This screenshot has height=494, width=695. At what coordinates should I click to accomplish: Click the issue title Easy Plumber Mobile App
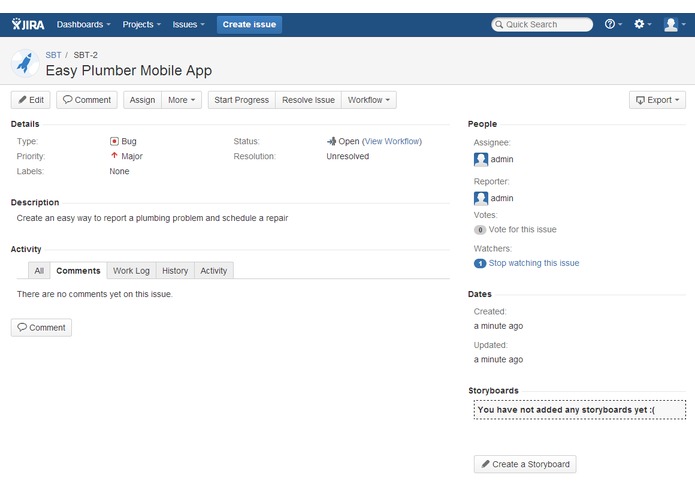129,70
